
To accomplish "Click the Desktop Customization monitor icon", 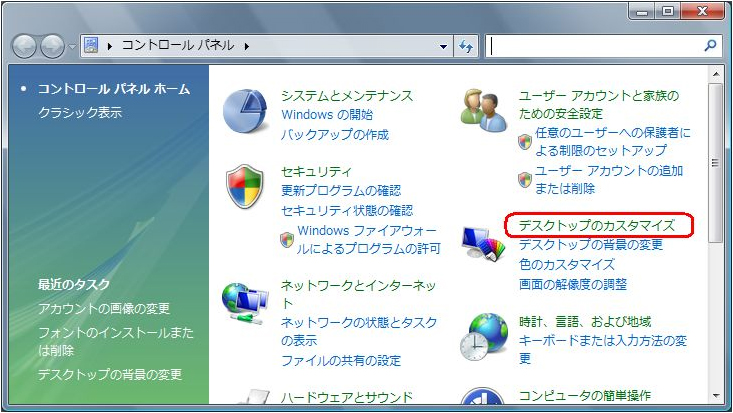I will click(483, 243).
